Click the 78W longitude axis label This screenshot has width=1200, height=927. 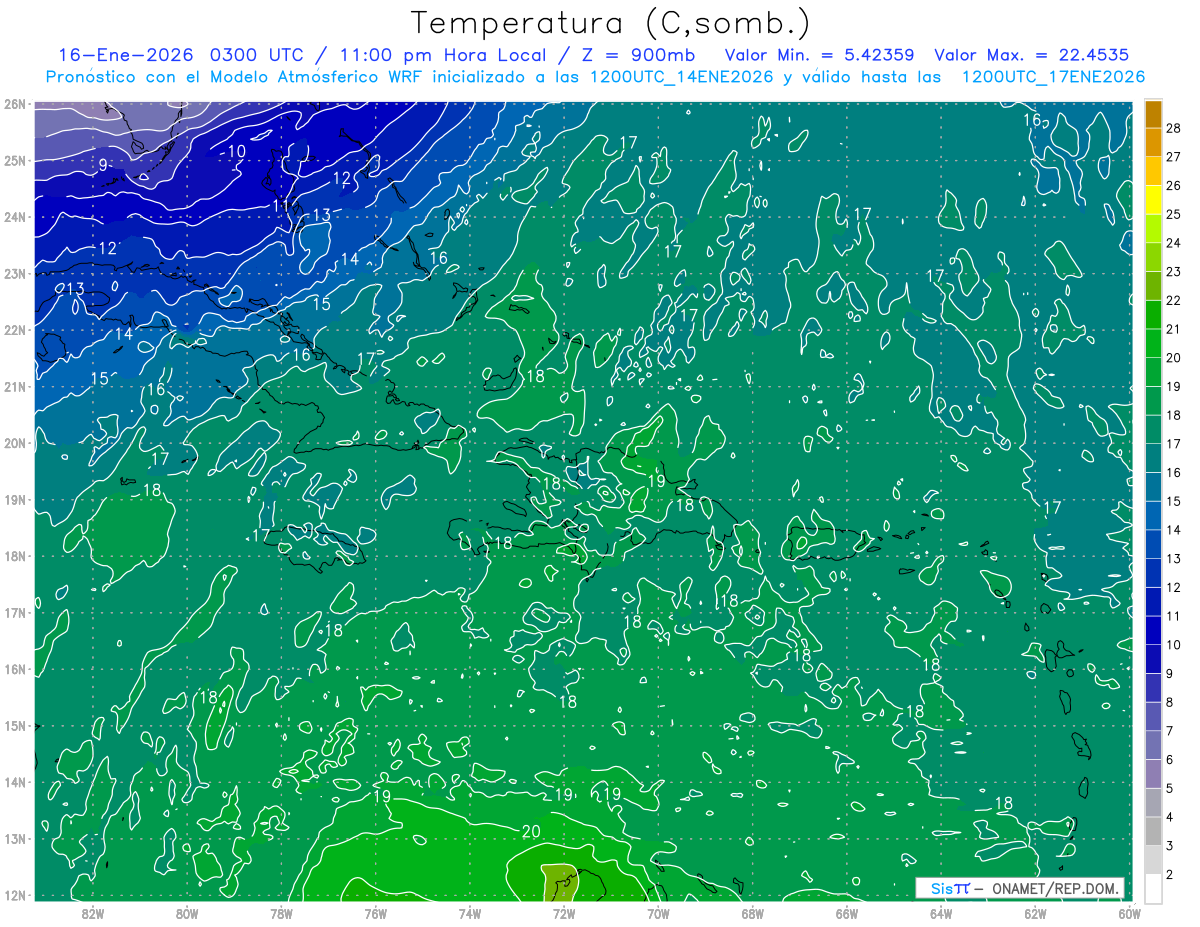[x=281, y=912]
